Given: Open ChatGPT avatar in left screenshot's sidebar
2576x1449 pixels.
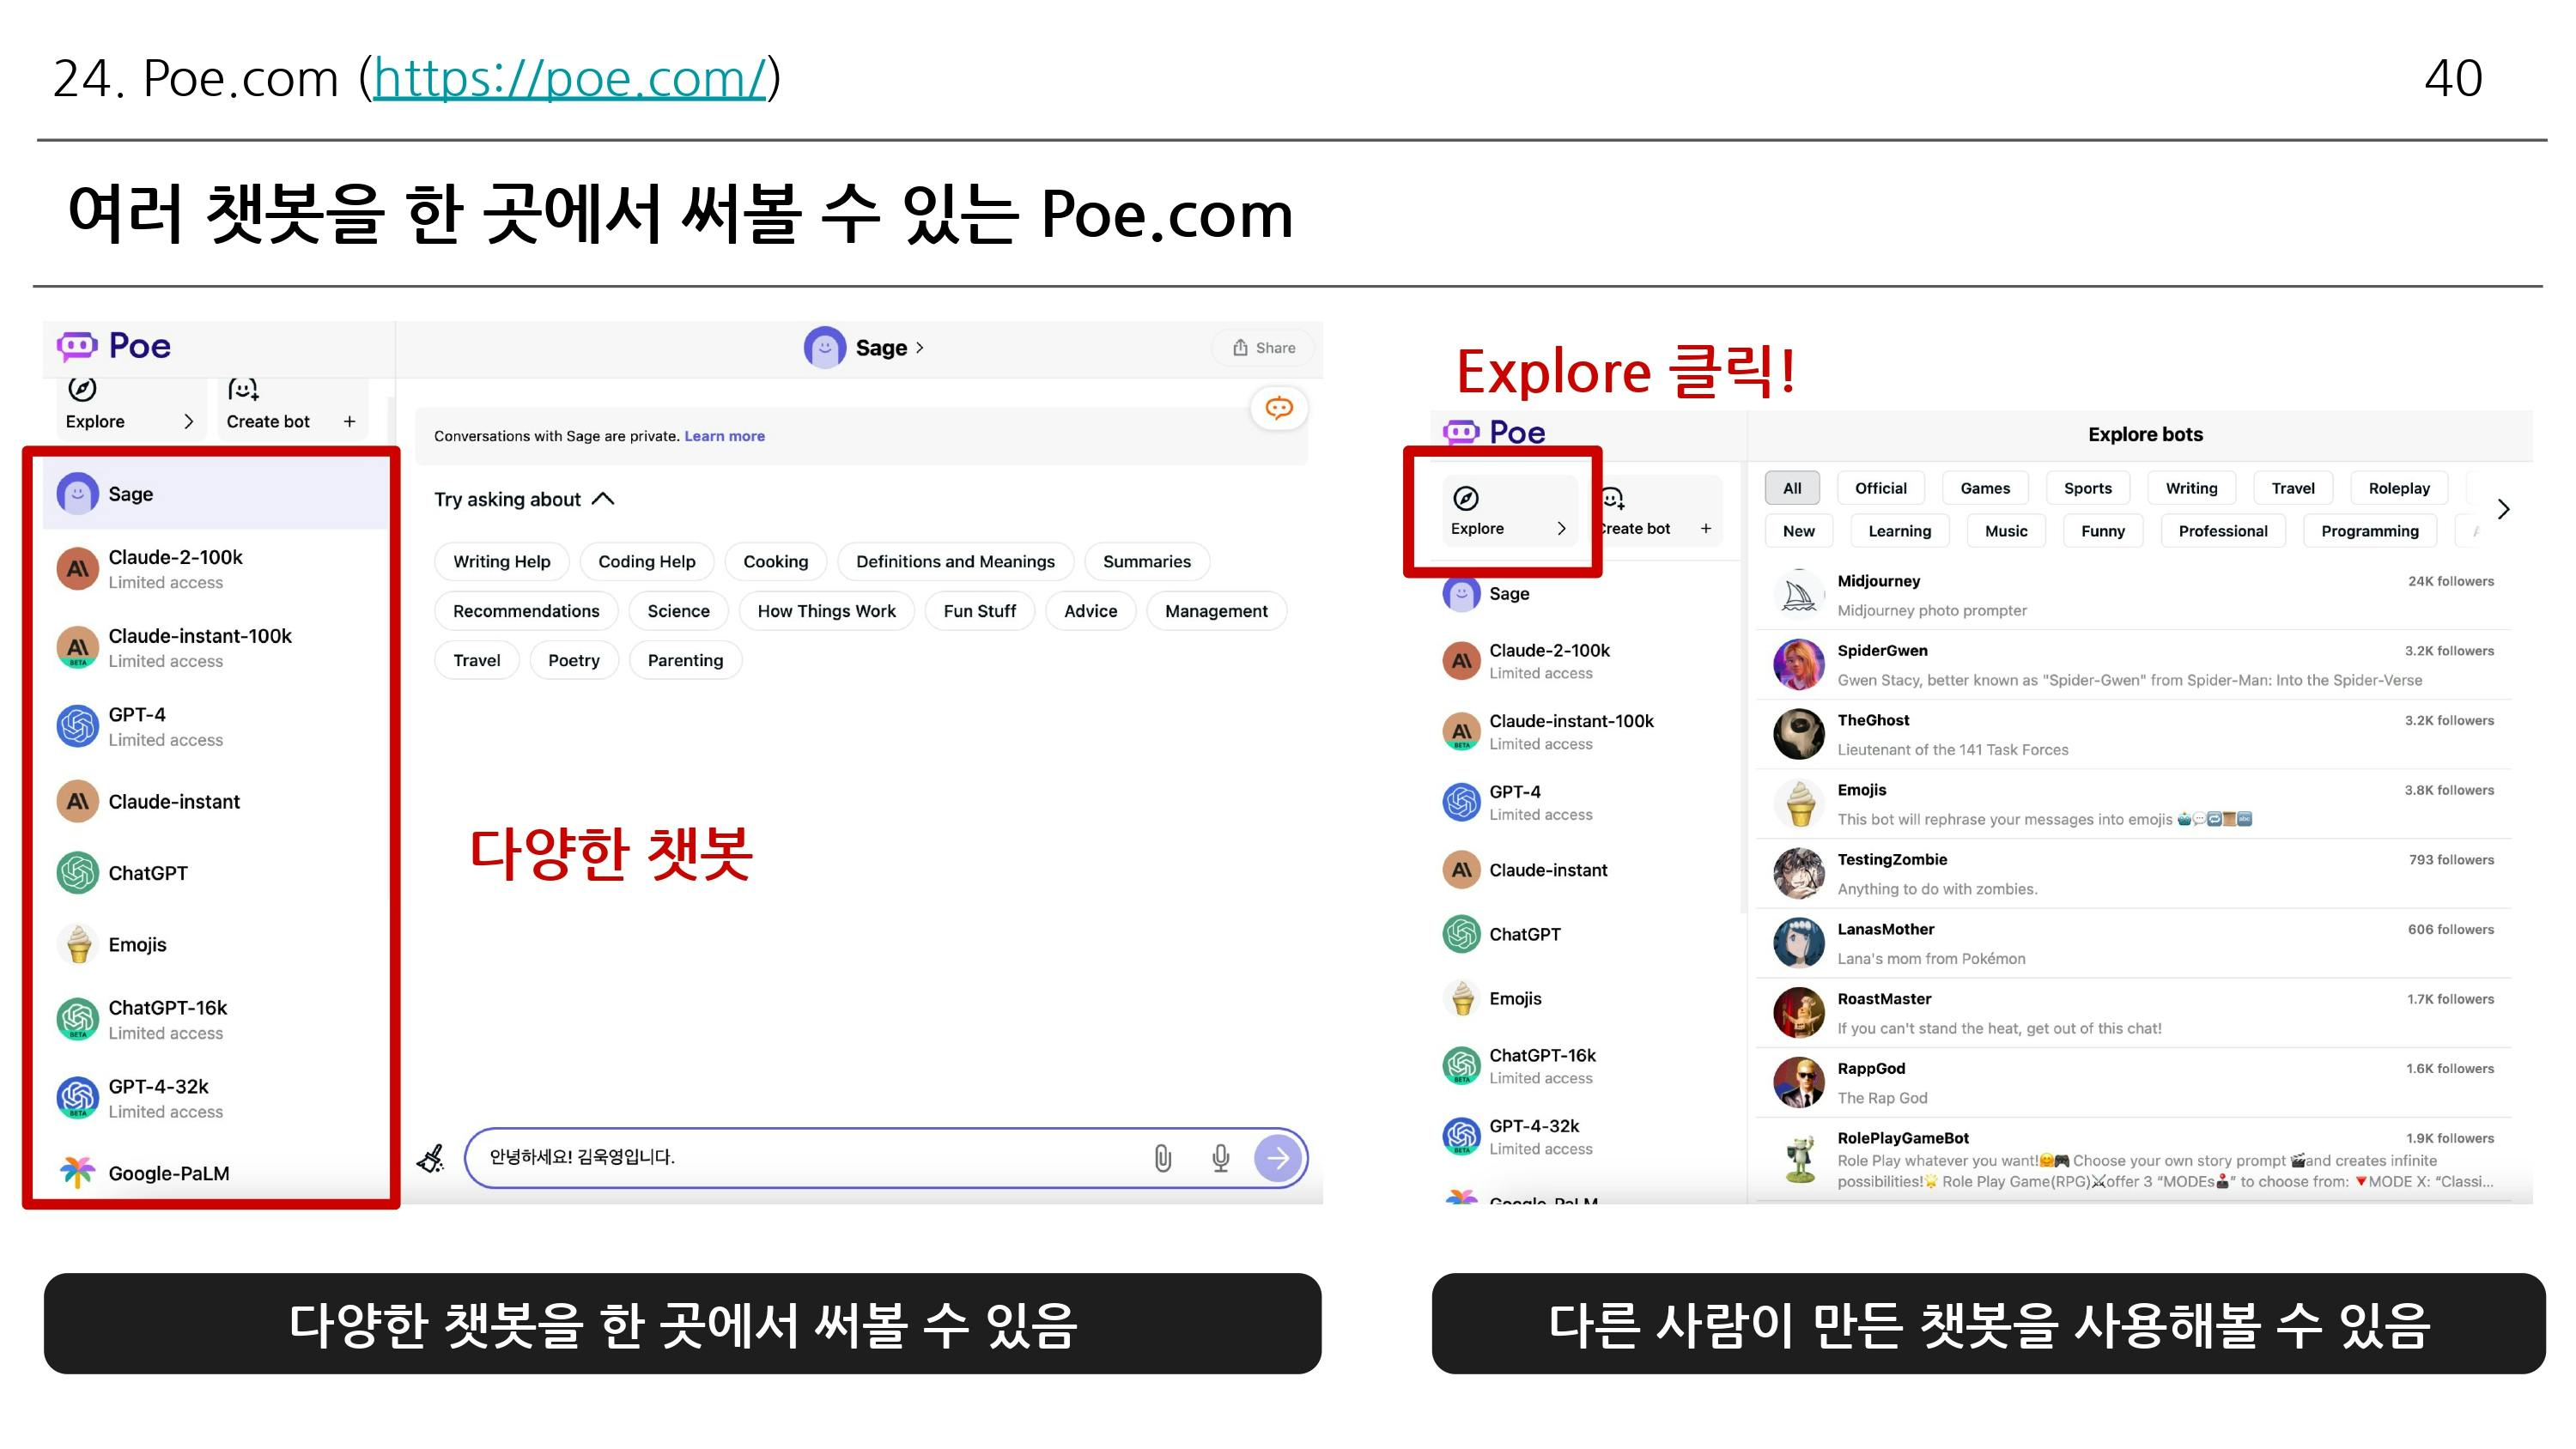Looking at the screenshot, I should 77,873.
